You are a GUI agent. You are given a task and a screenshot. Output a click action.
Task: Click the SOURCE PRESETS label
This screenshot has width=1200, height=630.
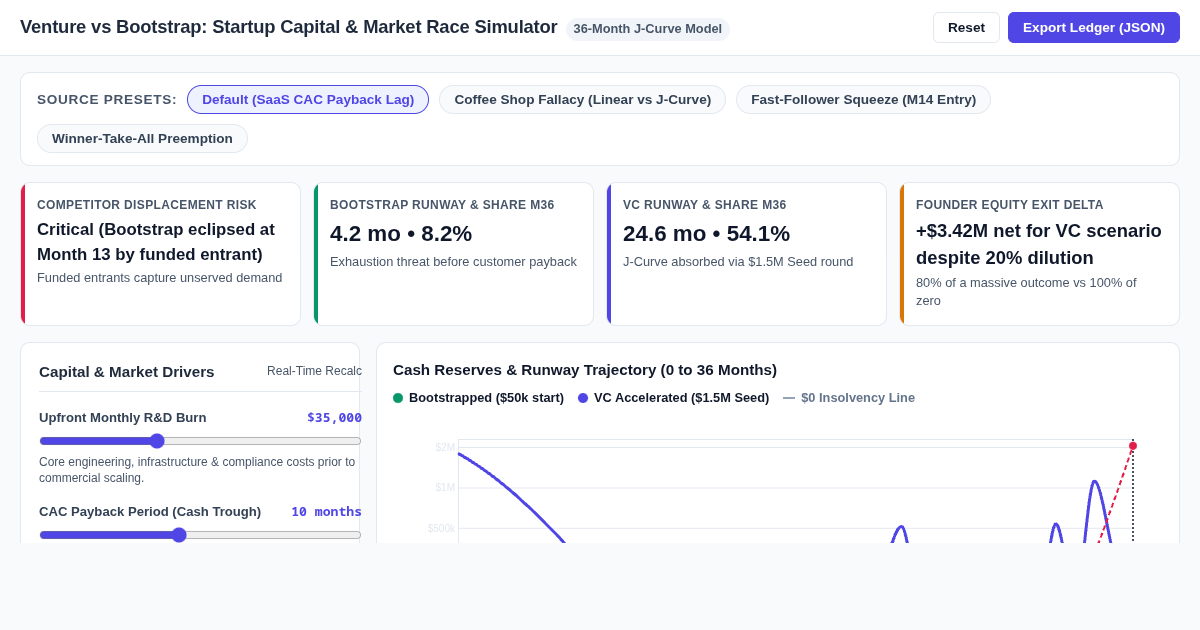pyautogui.click(x=107, y=100)
